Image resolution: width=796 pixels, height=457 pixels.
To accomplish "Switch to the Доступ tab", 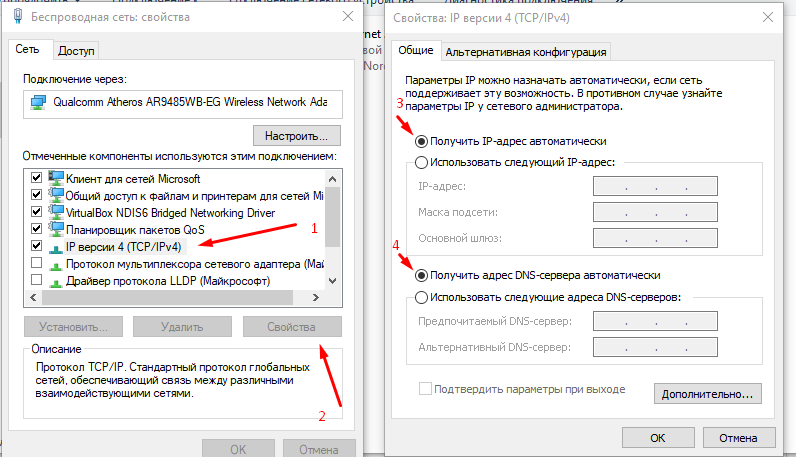I will coord(76,51).
